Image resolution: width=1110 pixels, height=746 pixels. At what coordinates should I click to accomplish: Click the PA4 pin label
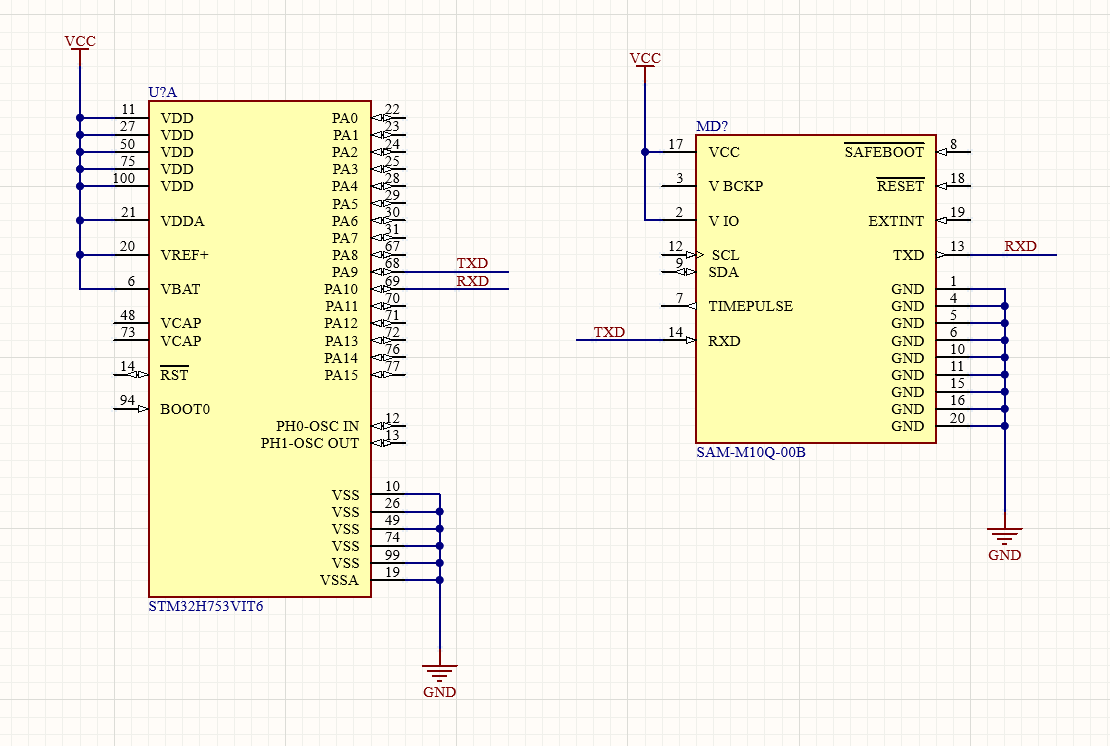pos(345,186)
